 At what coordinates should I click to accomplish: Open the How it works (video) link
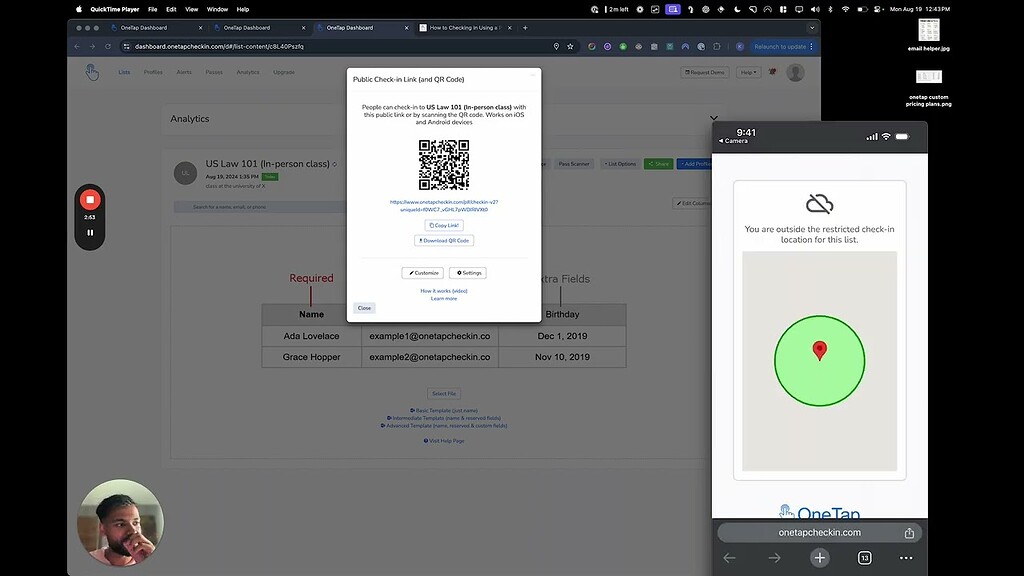443,291
